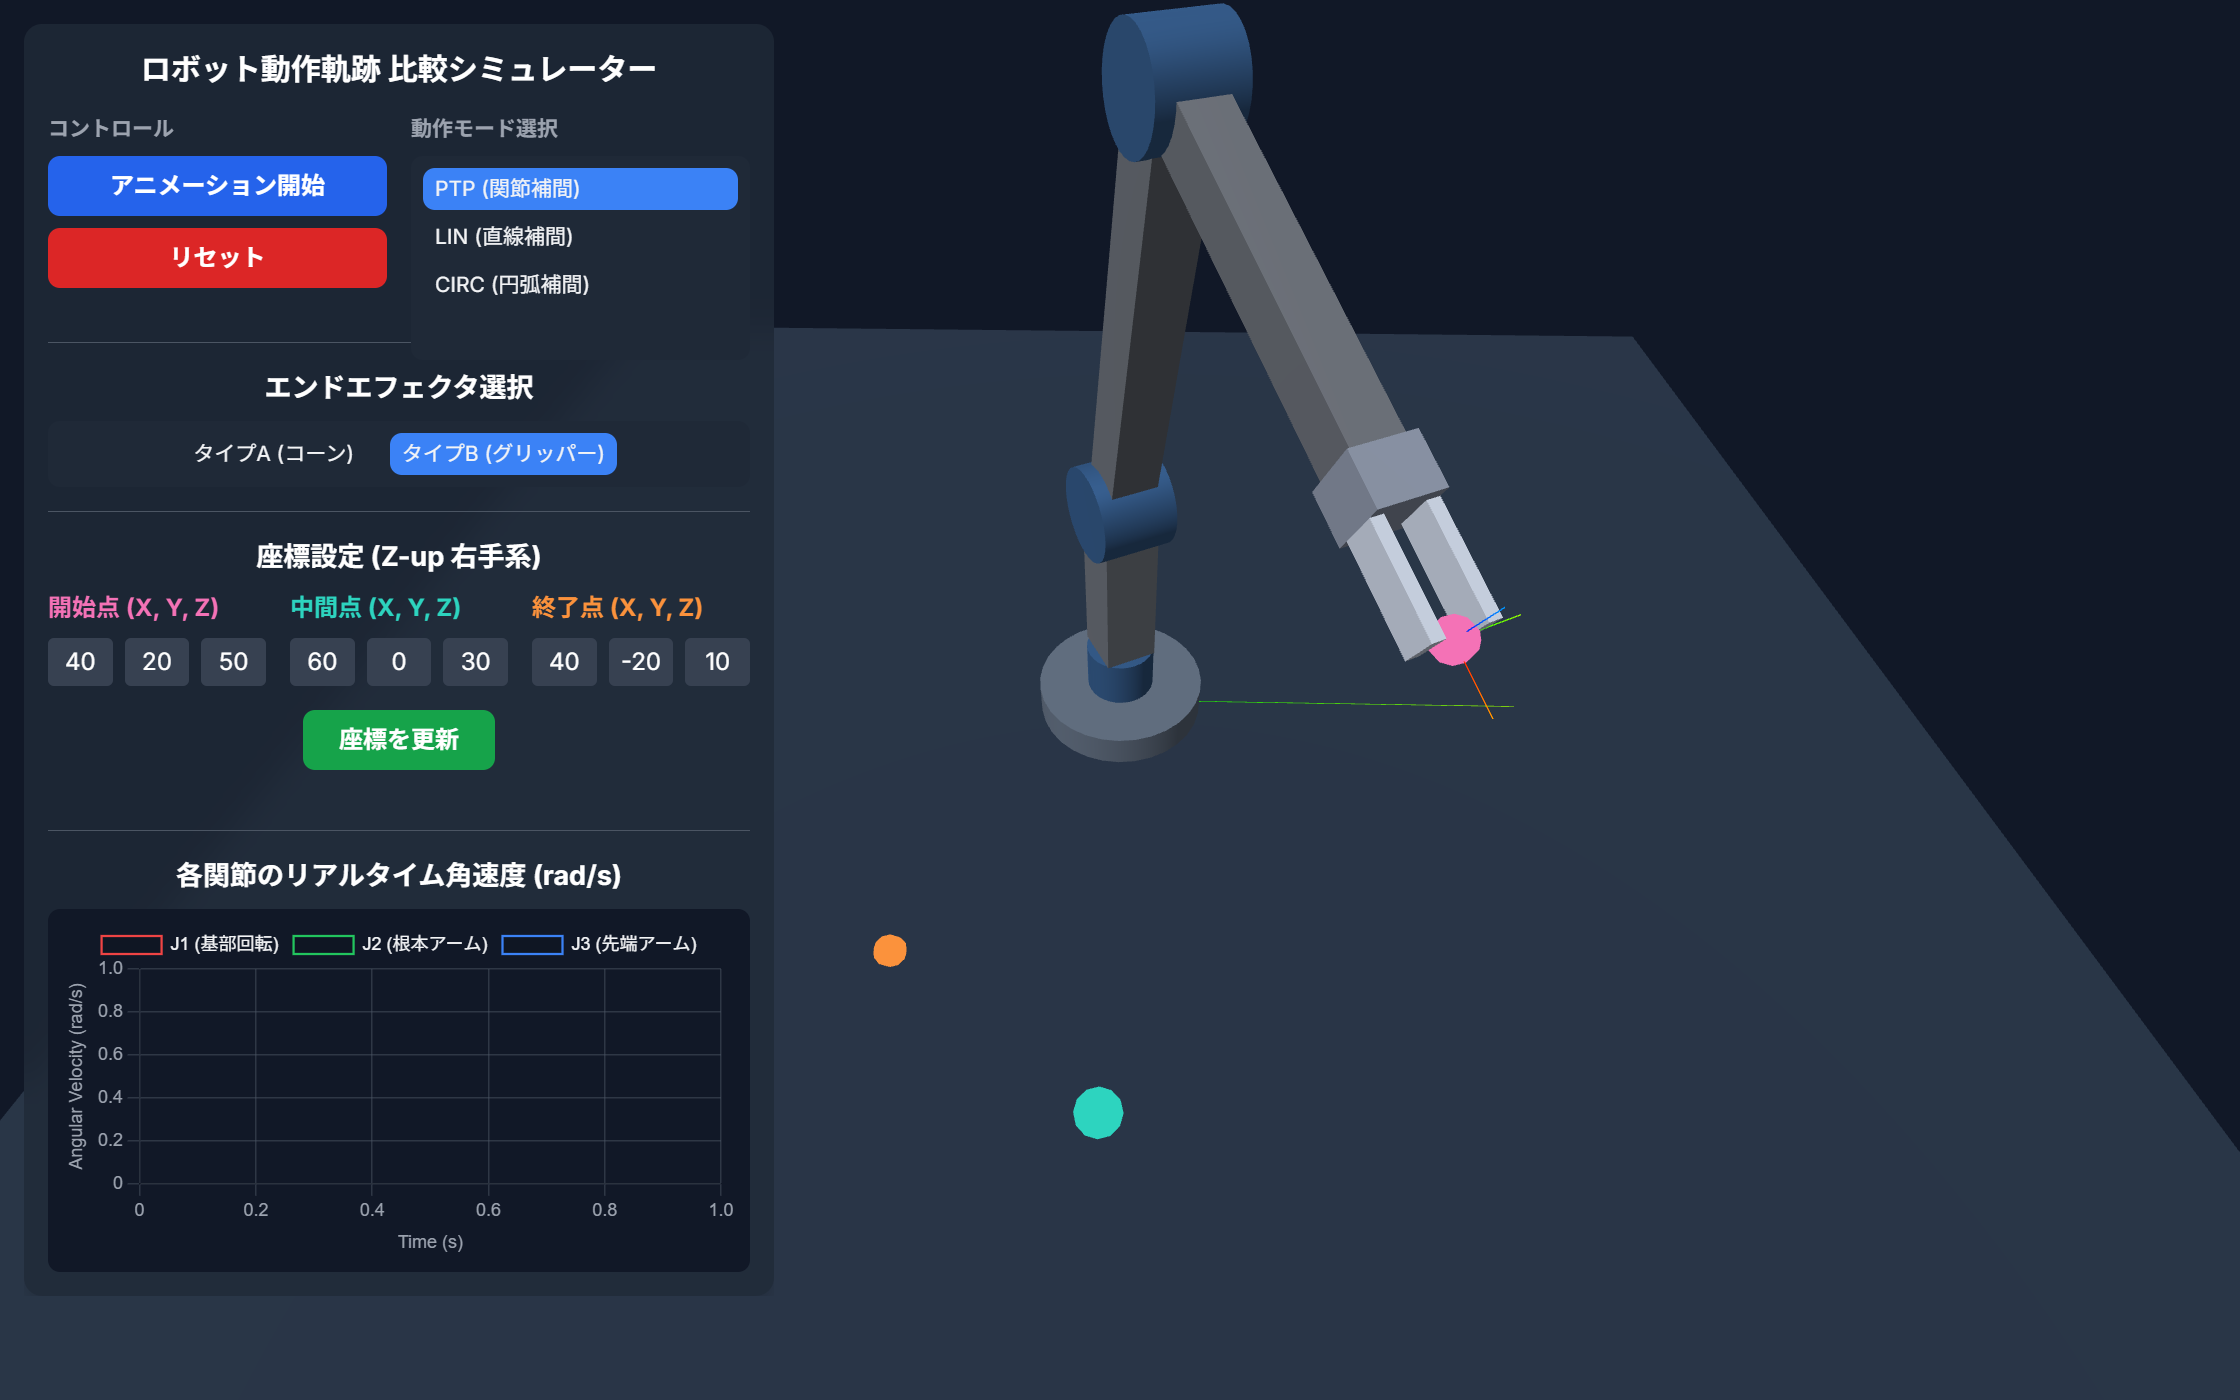Click the 座標設定 (Z-up 右手系) heading

pos(399,557)
